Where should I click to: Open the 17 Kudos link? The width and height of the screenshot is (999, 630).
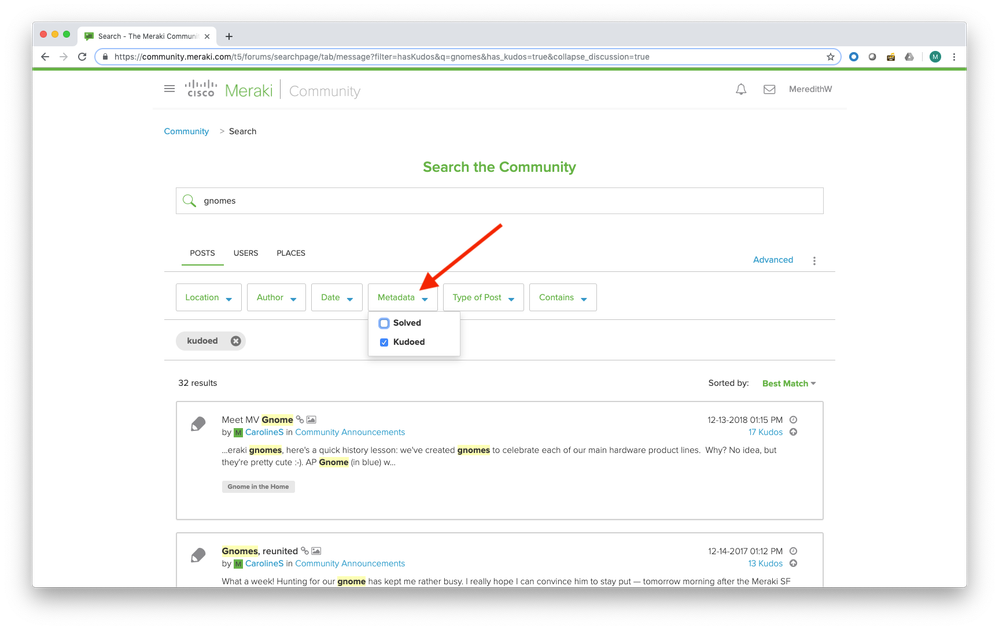pyautogui.click(x=765, y=432)
